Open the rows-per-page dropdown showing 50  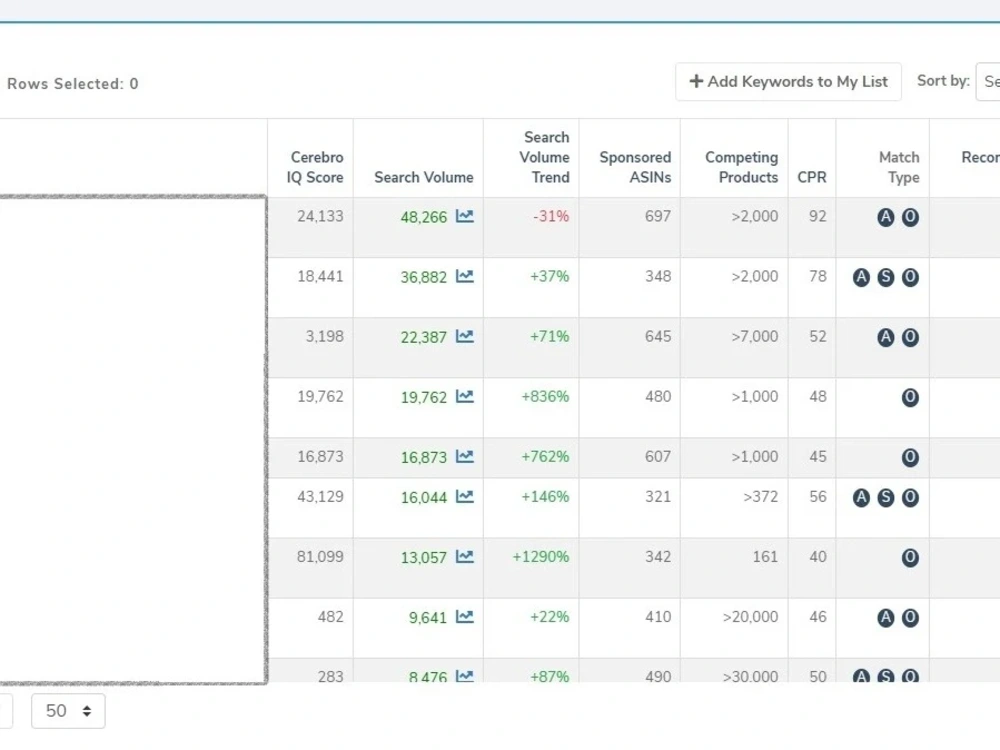68,710
